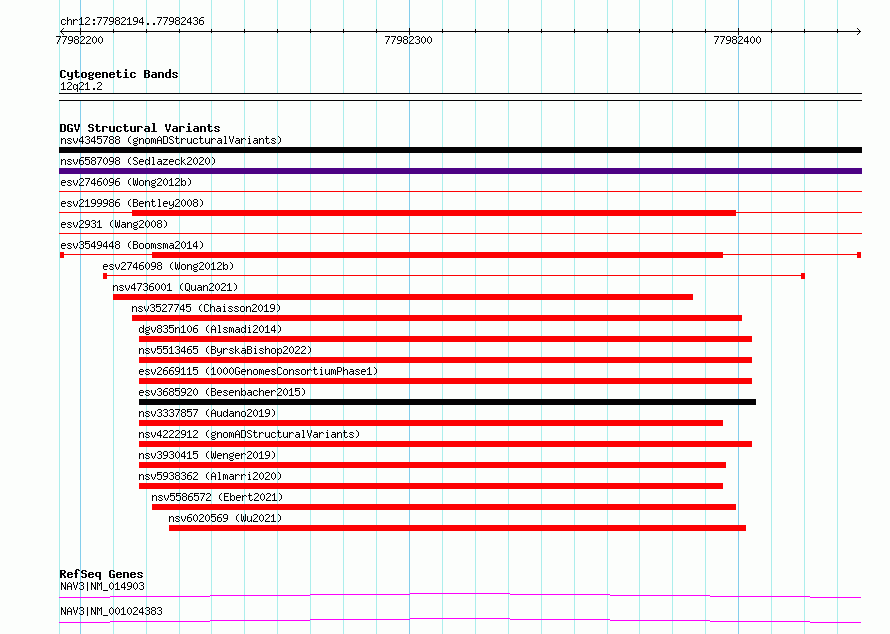Click variant label esv3685920 (Besenbacher2015)
The image size is (890, 634).
(222, 392)
